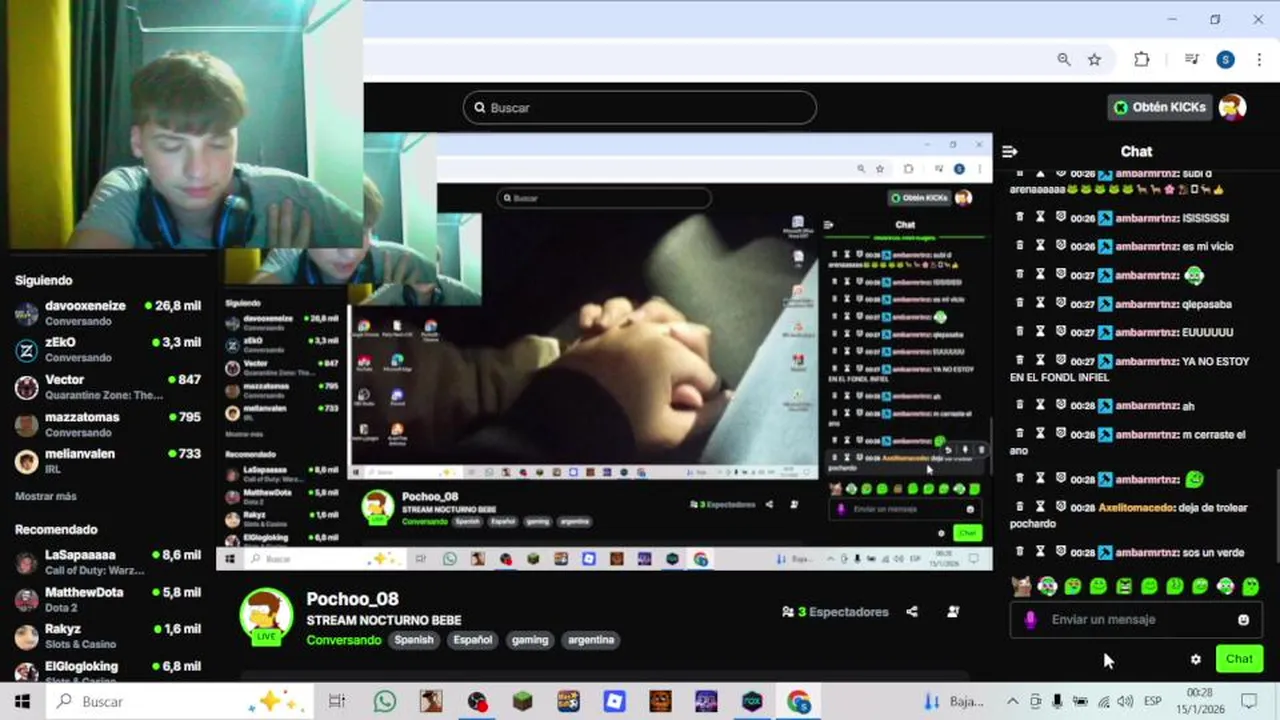Click the '3 Espectadores' viewer count
This screenshot has height=720, width=1280.
click(835, 611)
